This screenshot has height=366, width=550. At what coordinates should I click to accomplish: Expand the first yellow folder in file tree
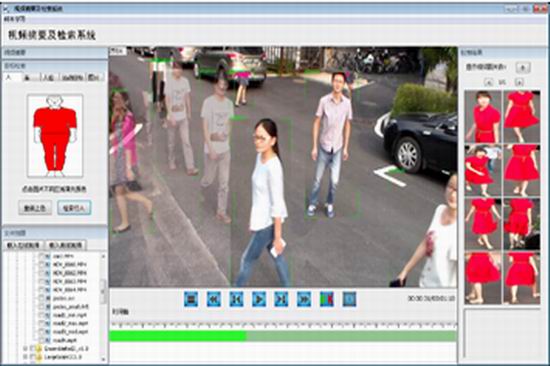coord(25,349)
